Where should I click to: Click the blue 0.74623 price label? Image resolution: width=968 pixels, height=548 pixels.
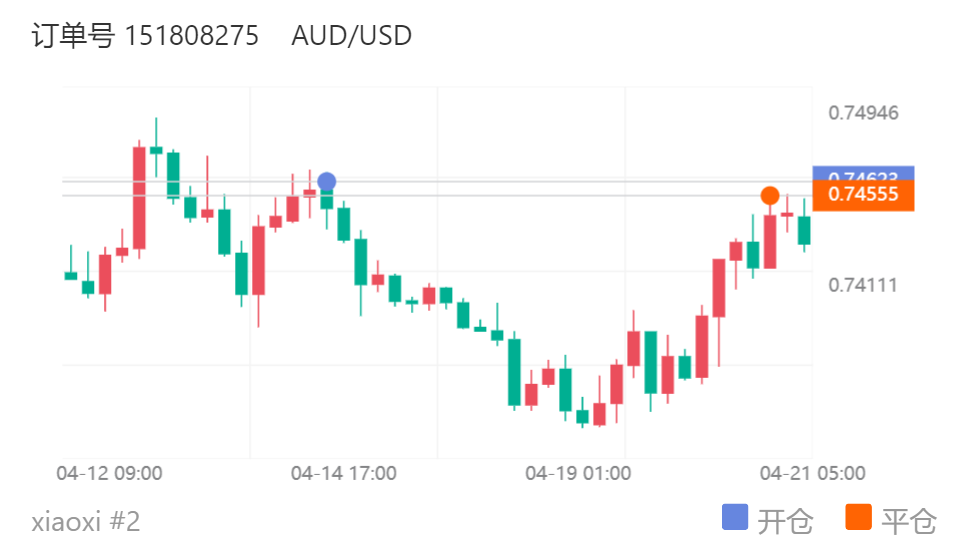coord(864,173)
